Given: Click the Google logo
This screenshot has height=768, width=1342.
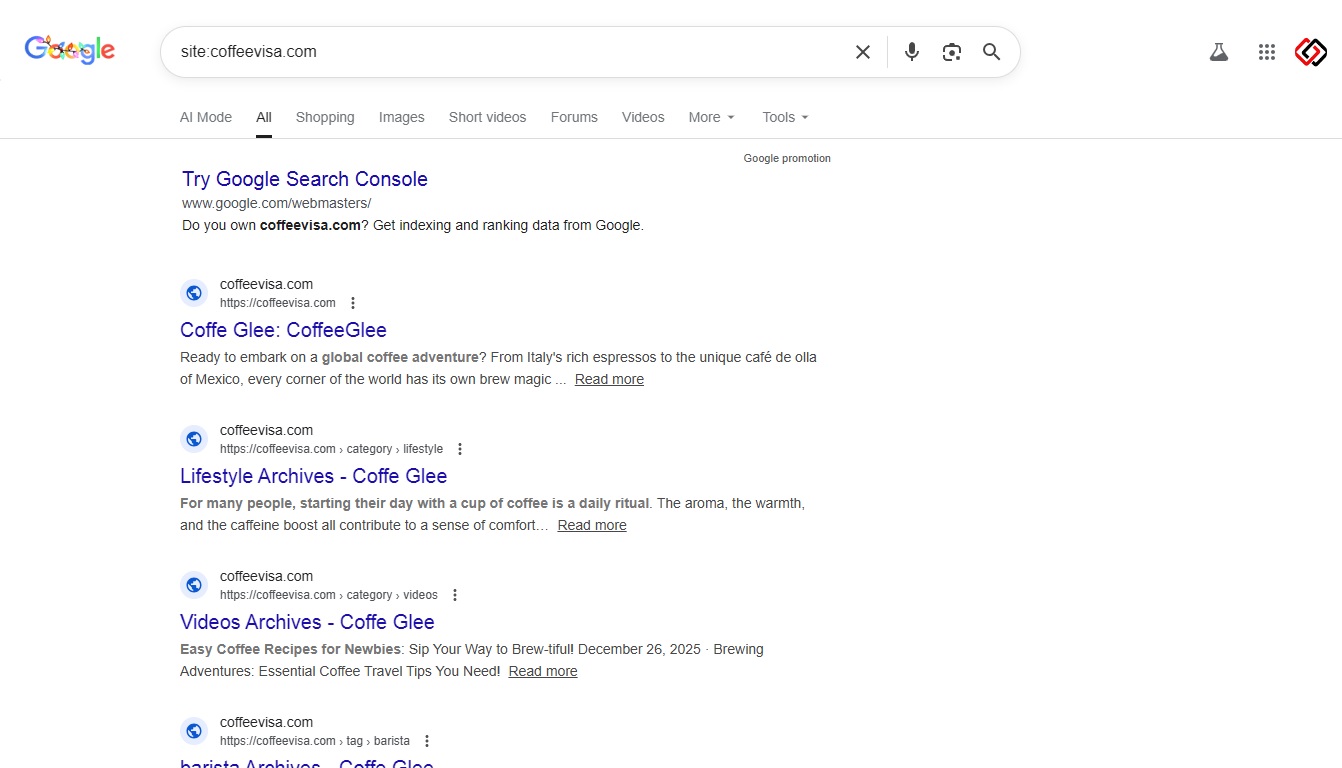Looking at the screenshot, I should (70, 50).
